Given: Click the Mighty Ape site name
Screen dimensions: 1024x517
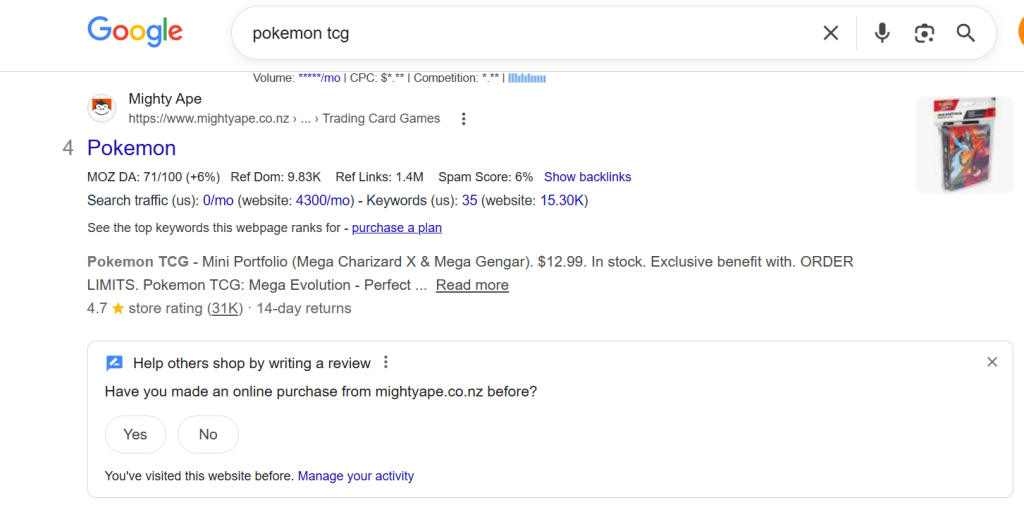Looking at the screenshot, I should (165, 99).
